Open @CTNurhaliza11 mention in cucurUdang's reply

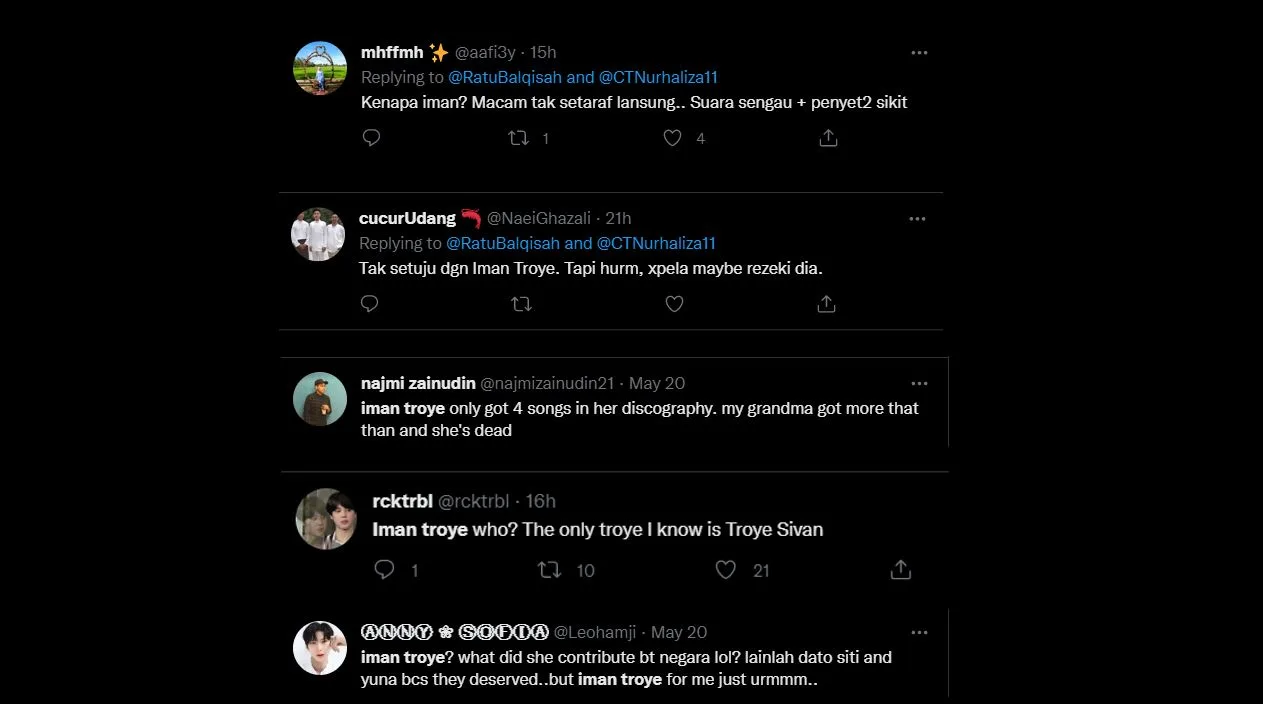pyautogui.click(x=656, y=243)
